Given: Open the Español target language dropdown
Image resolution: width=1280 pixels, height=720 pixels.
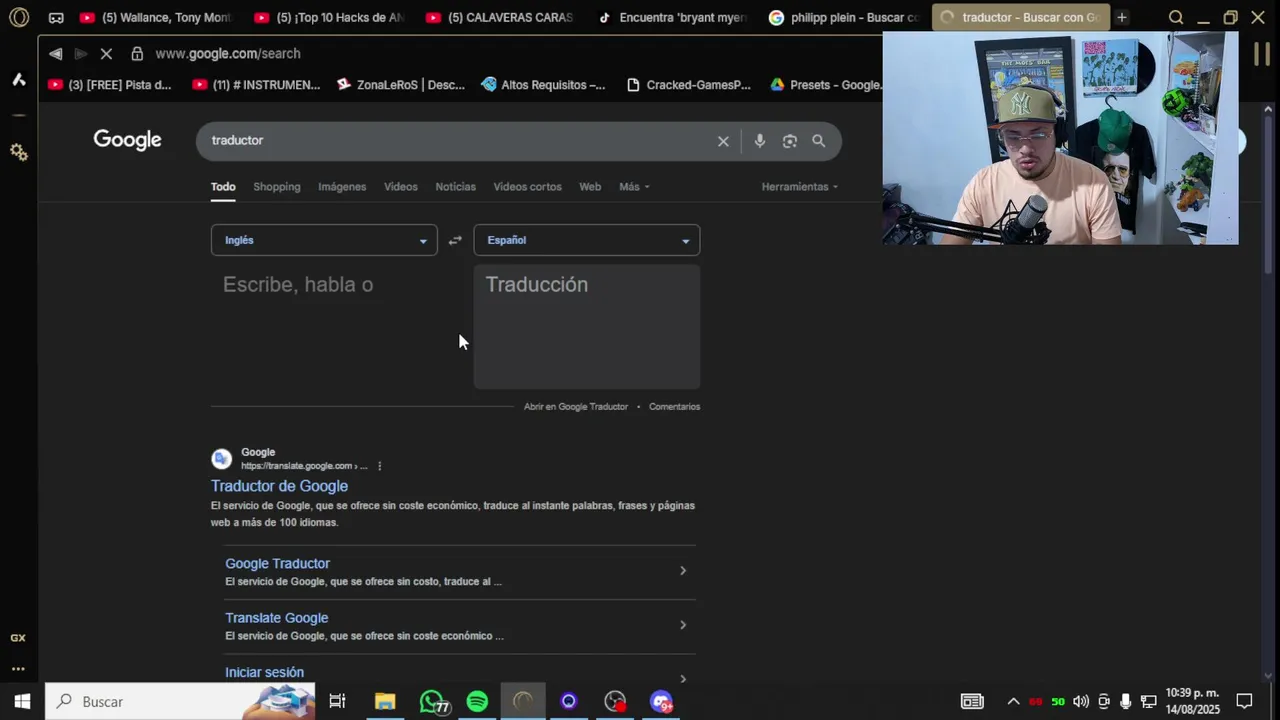Looking at the screenshot, I should point(586,240).
